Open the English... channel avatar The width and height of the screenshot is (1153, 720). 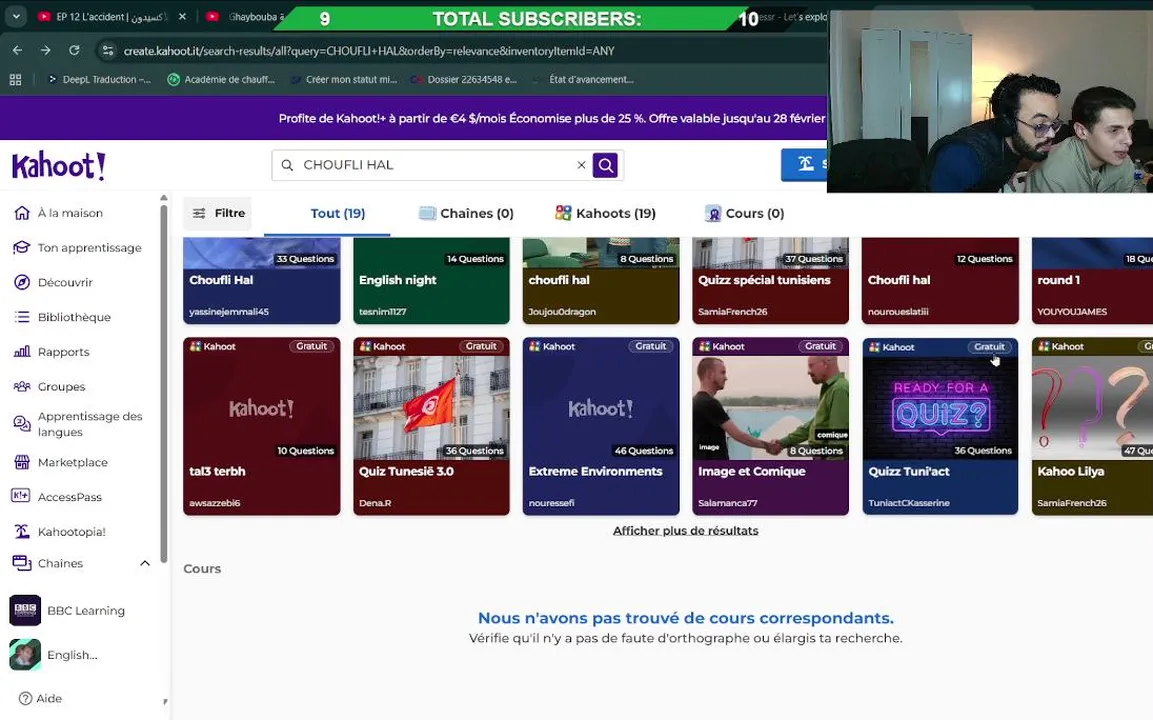click(x=25, y=655)
